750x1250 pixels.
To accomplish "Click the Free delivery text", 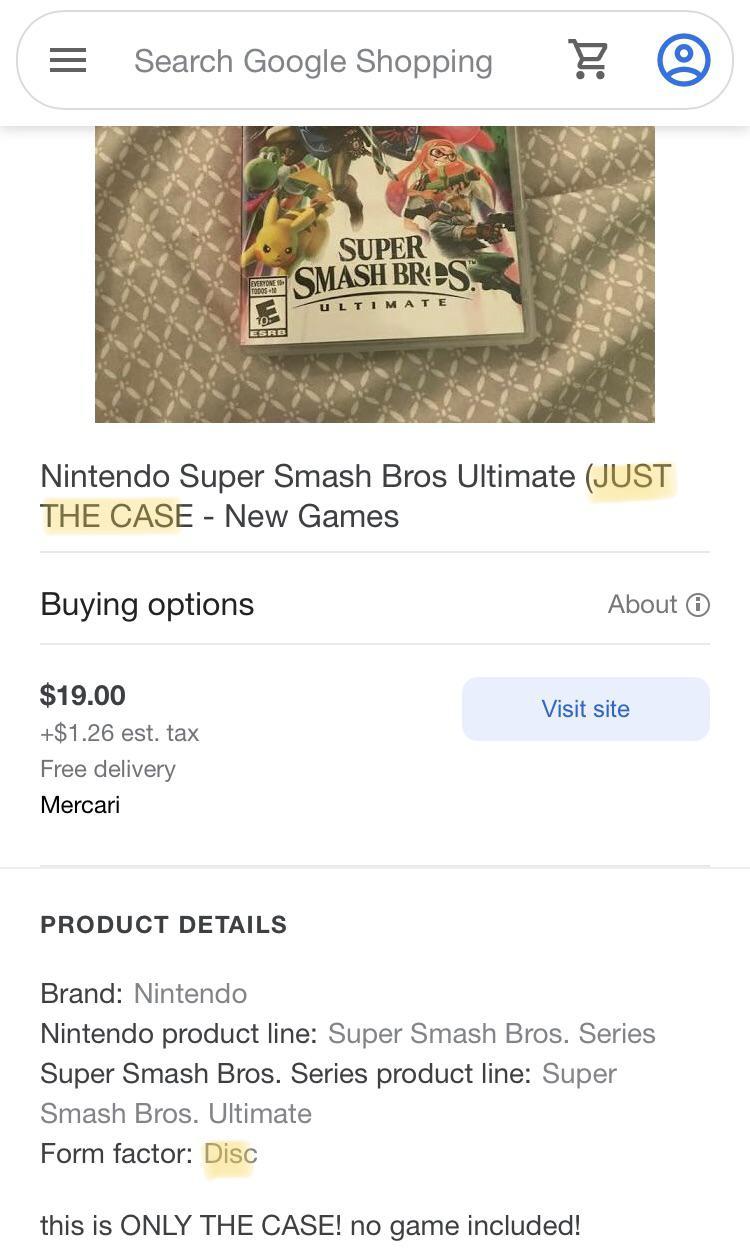I will click(x=107, y=768).
